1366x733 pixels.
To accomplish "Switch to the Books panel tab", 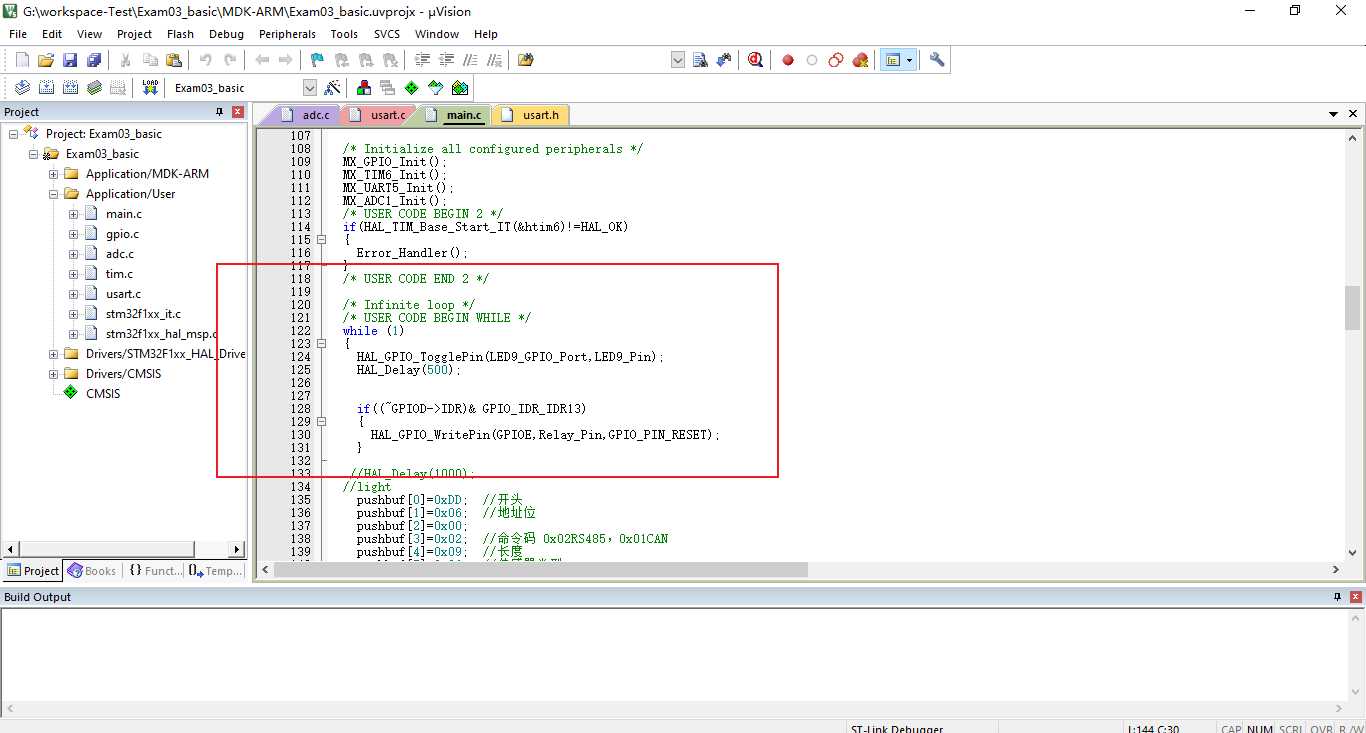I will tap(92, 571).
